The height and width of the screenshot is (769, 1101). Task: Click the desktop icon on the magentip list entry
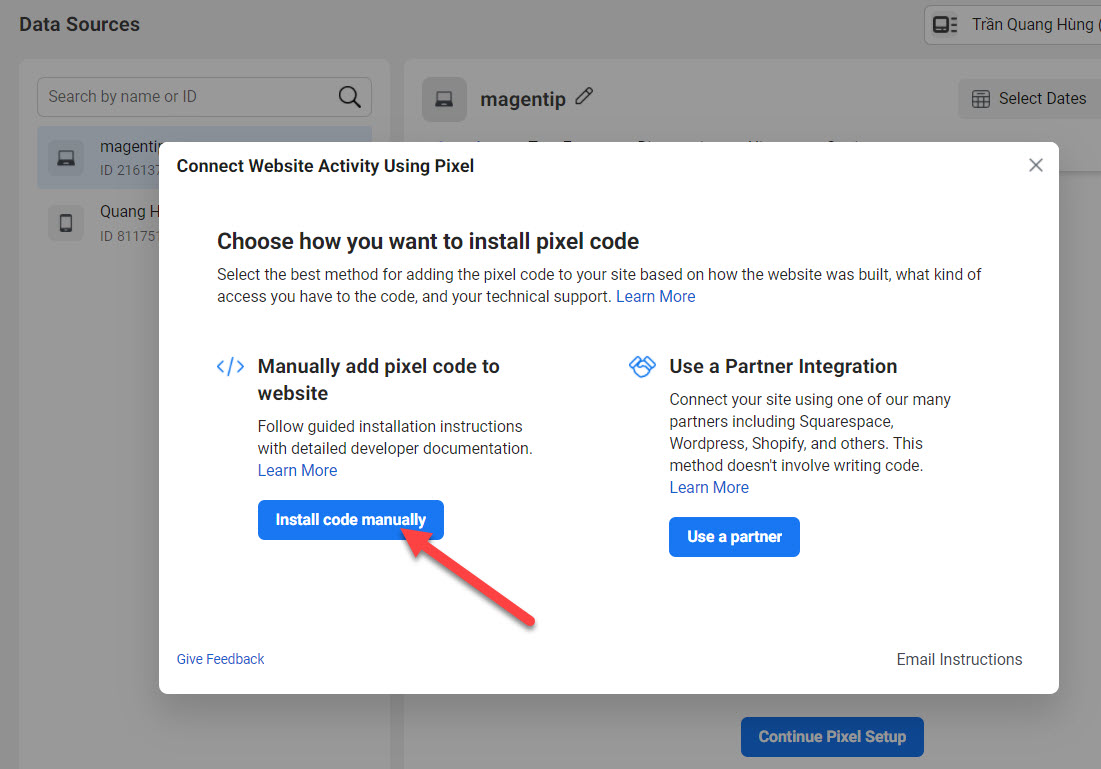coord(66,157)
